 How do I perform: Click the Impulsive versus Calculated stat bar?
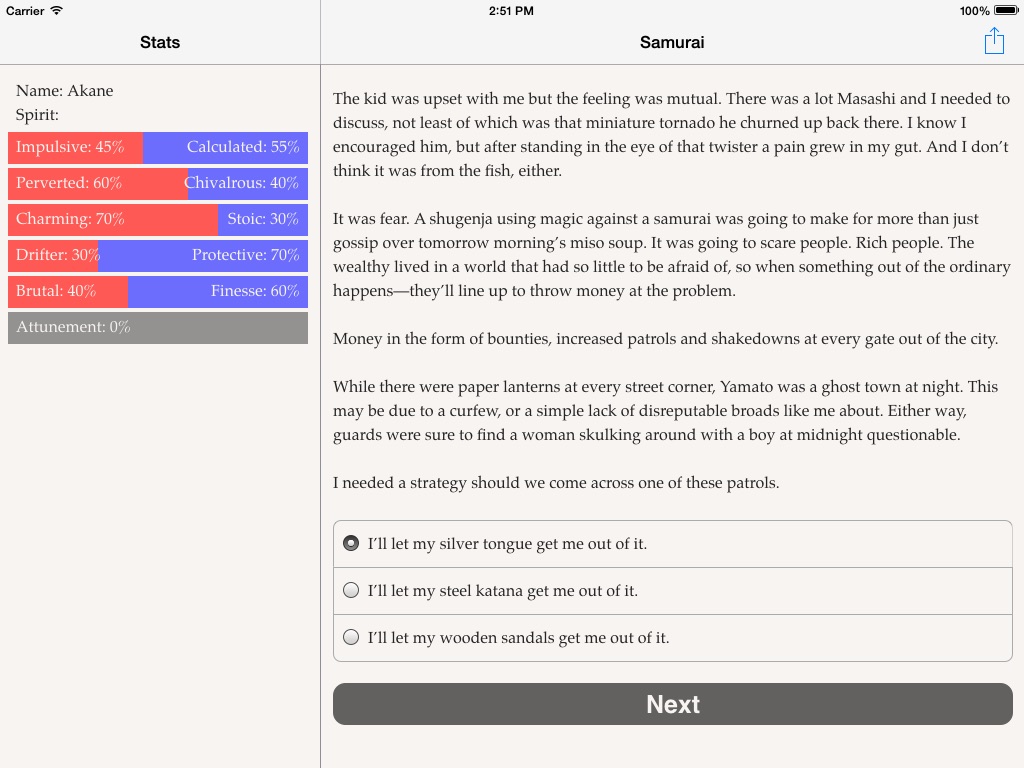point(158,147)
